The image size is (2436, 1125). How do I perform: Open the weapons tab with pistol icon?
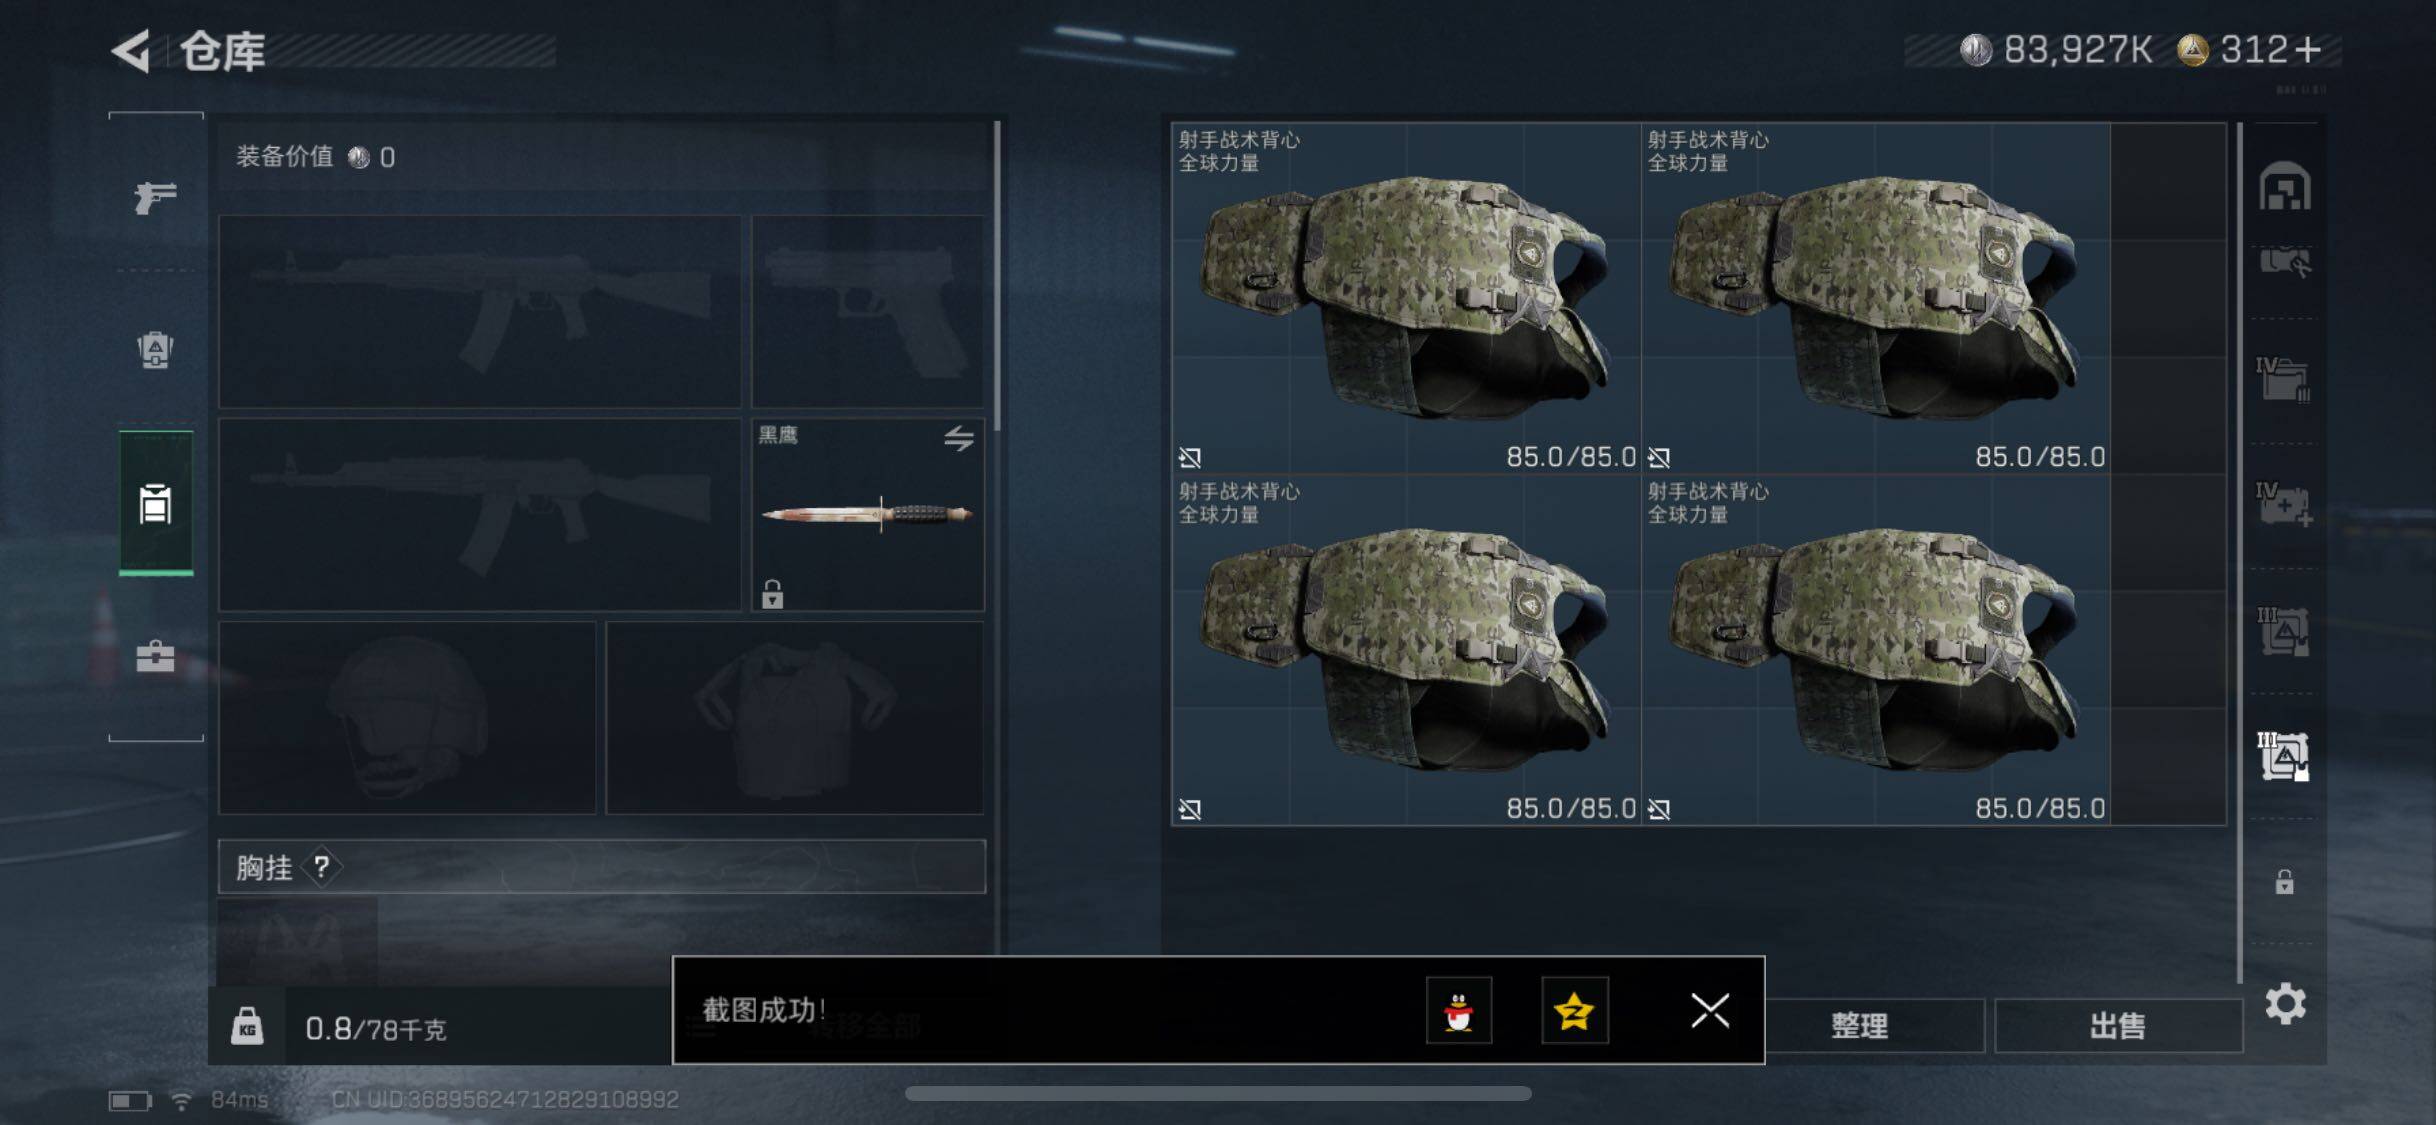155,196
